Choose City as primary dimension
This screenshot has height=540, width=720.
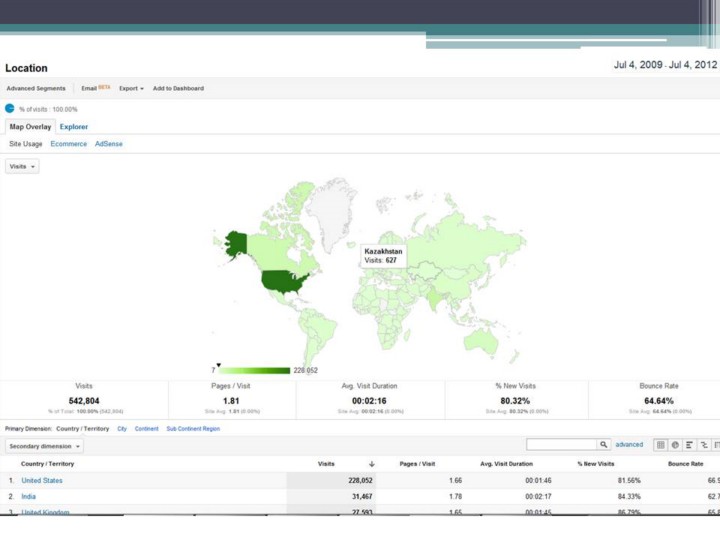[x=122, y=428]
